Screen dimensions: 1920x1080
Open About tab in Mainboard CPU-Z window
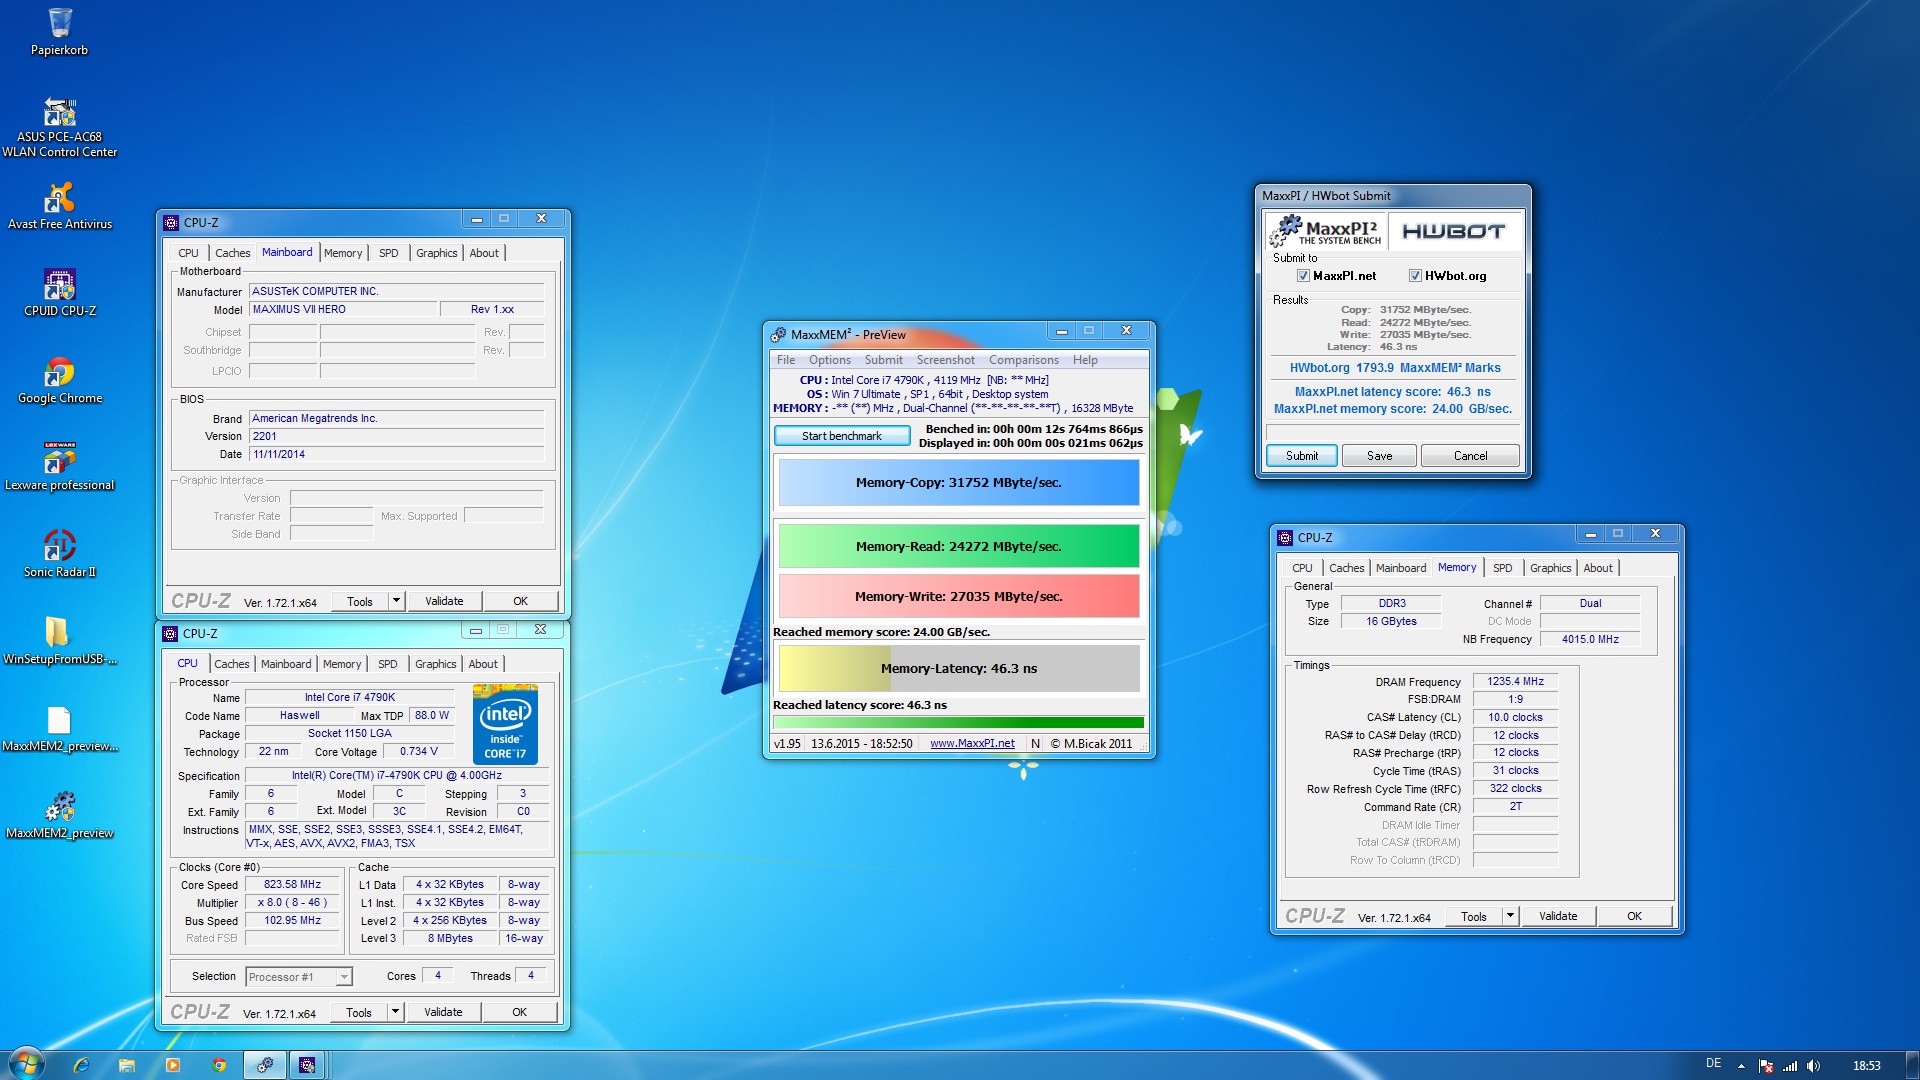(484, 253)
